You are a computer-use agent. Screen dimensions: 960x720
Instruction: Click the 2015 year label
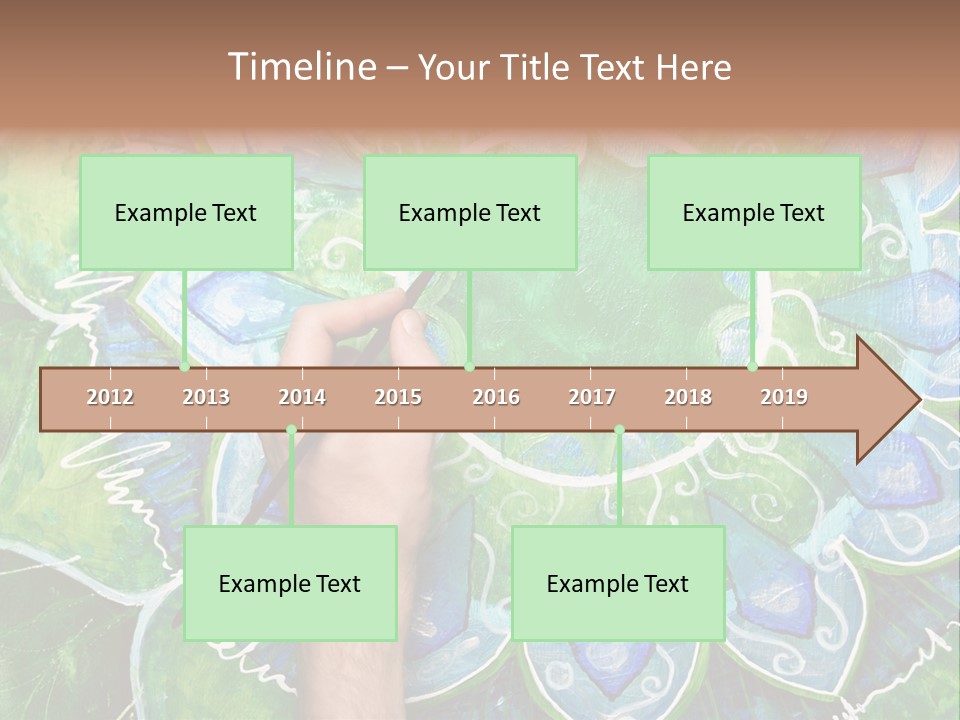point(398,397)
